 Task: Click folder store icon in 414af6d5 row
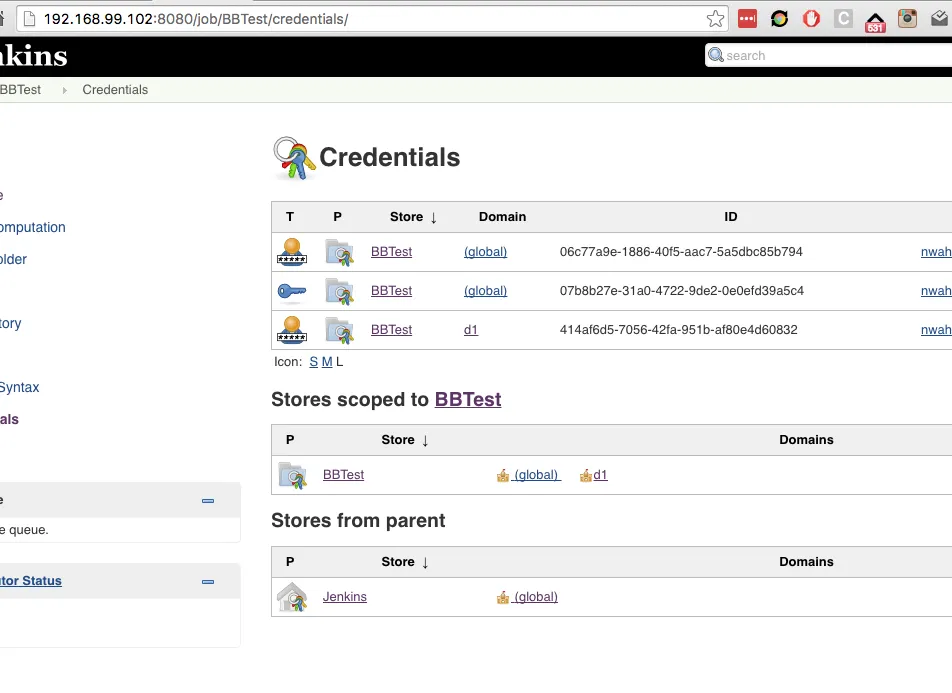[x=339, y=330]
